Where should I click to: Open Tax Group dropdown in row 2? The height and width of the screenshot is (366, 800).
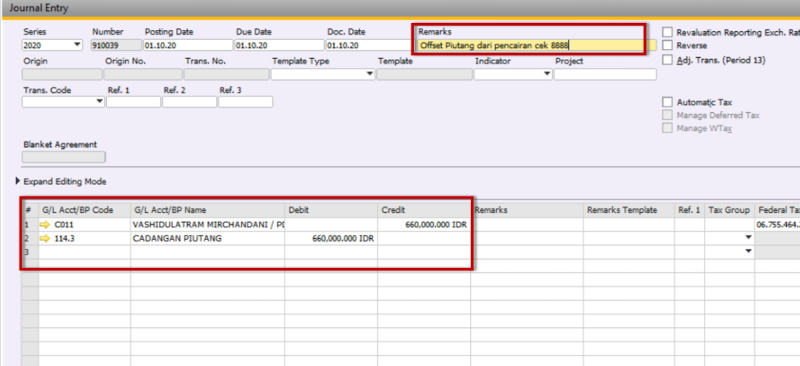(748, 238)
